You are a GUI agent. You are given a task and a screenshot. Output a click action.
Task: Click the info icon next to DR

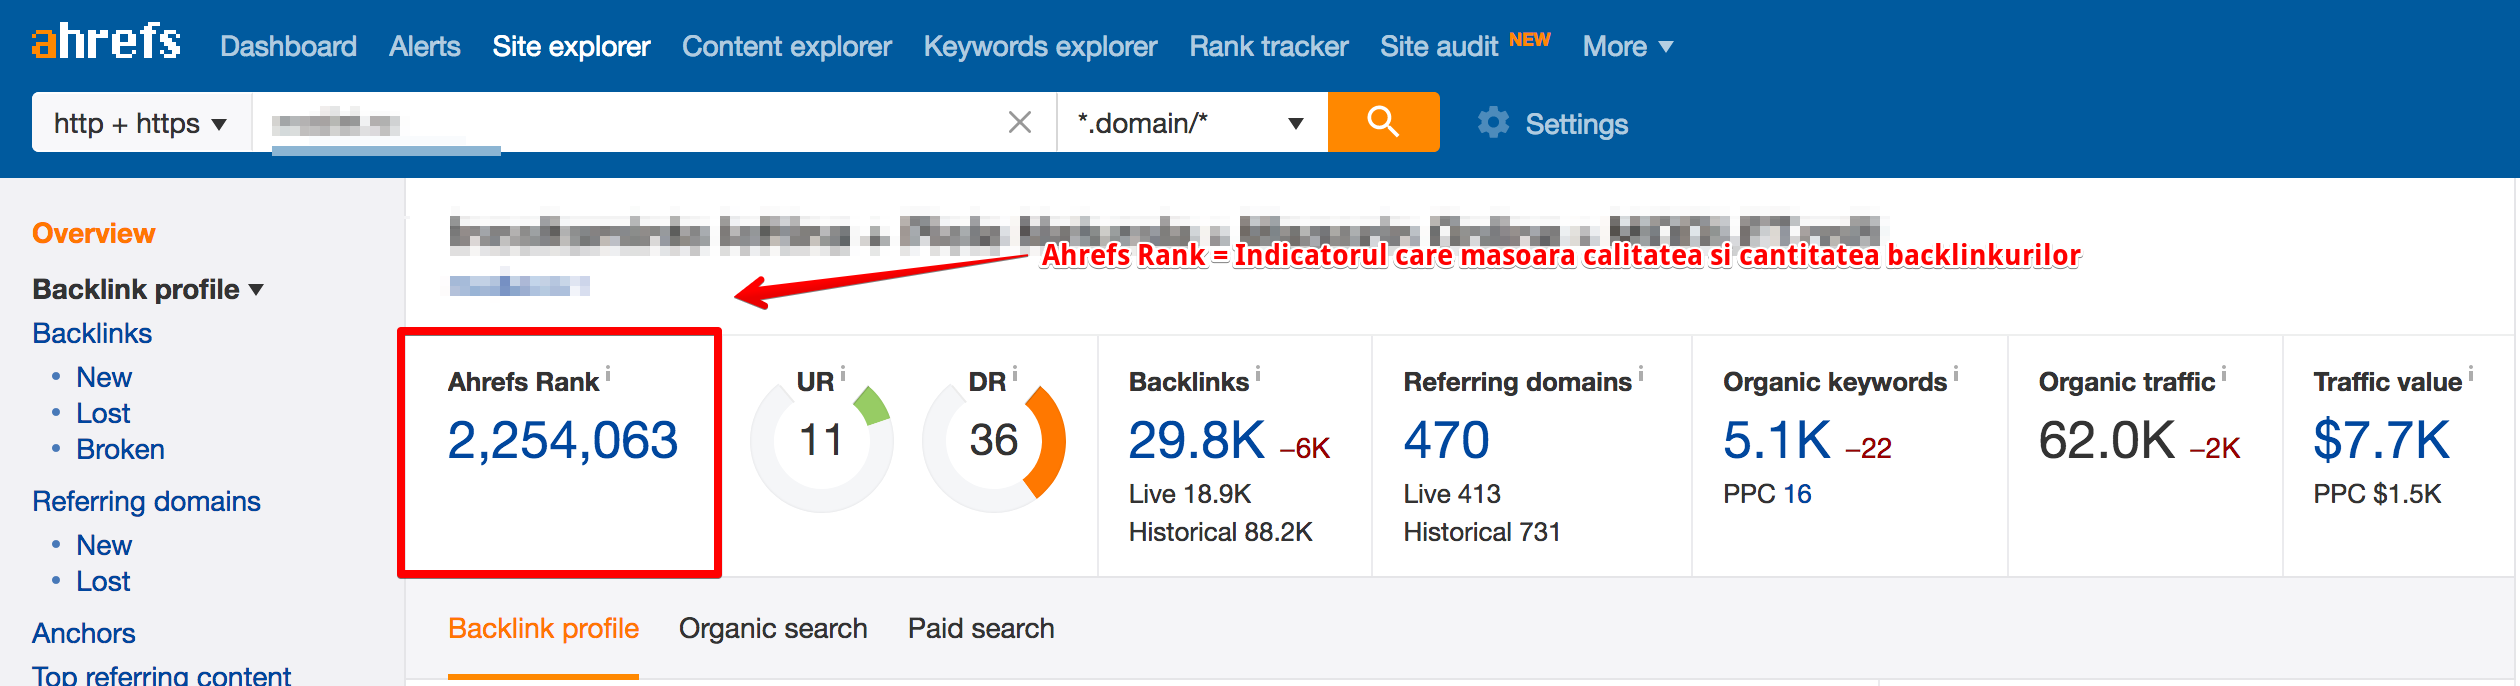point(1015,374)
